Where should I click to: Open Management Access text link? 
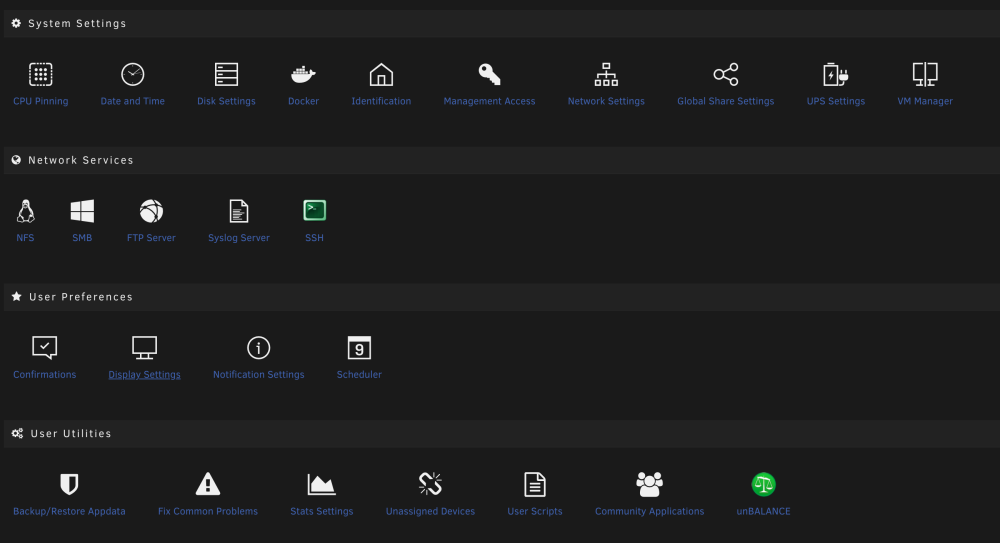(489, 101)
